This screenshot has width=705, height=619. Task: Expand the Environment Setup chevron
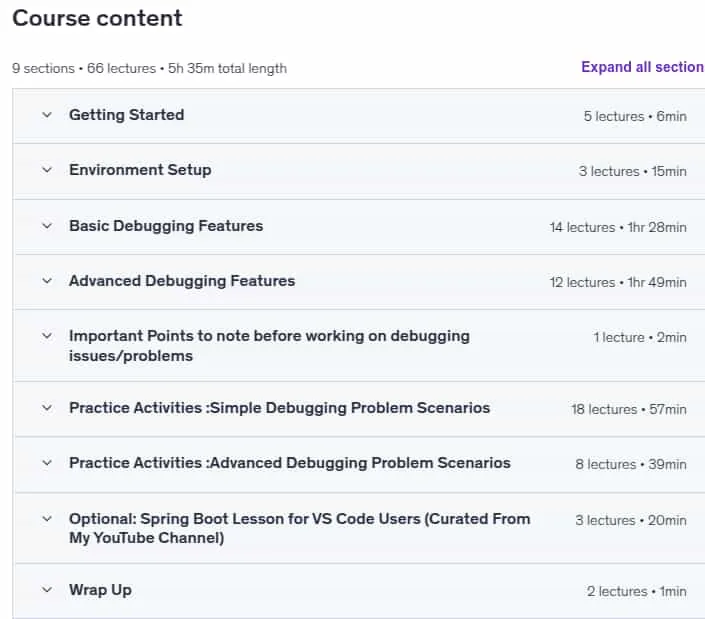coord(47,170)
